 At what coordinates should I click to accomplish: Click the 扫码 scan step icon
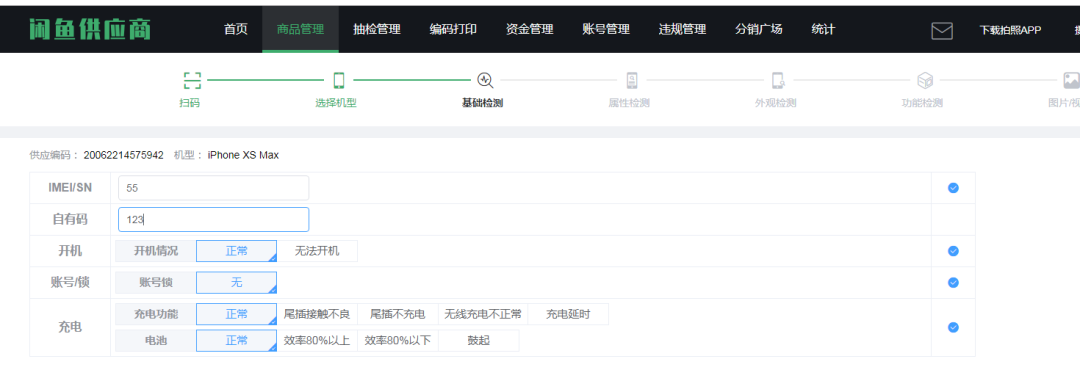192,81
